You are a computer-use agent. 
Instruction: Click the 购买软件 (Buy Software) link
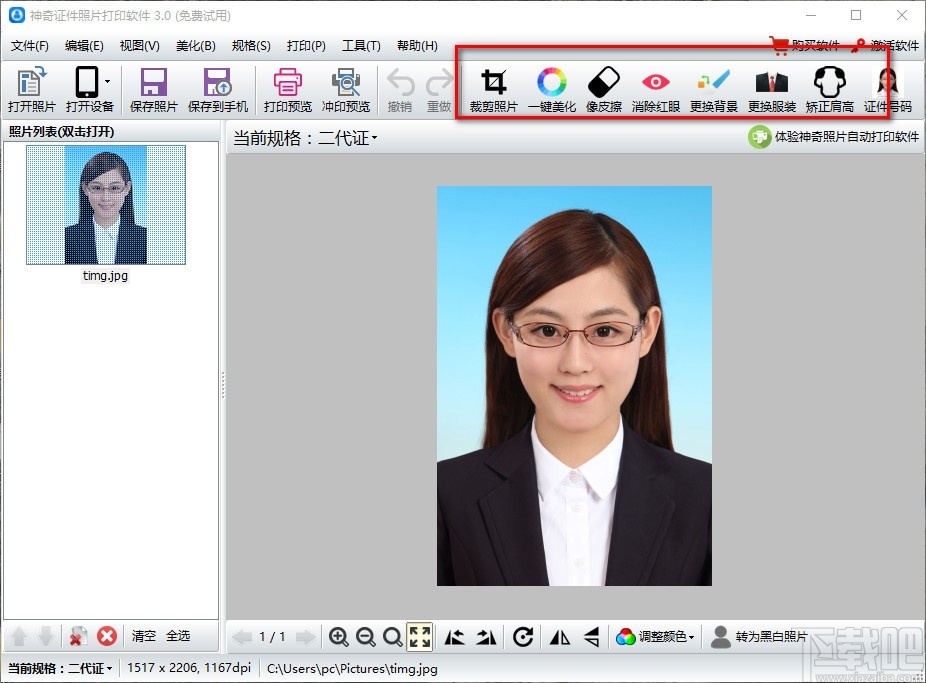coord(805,46)
